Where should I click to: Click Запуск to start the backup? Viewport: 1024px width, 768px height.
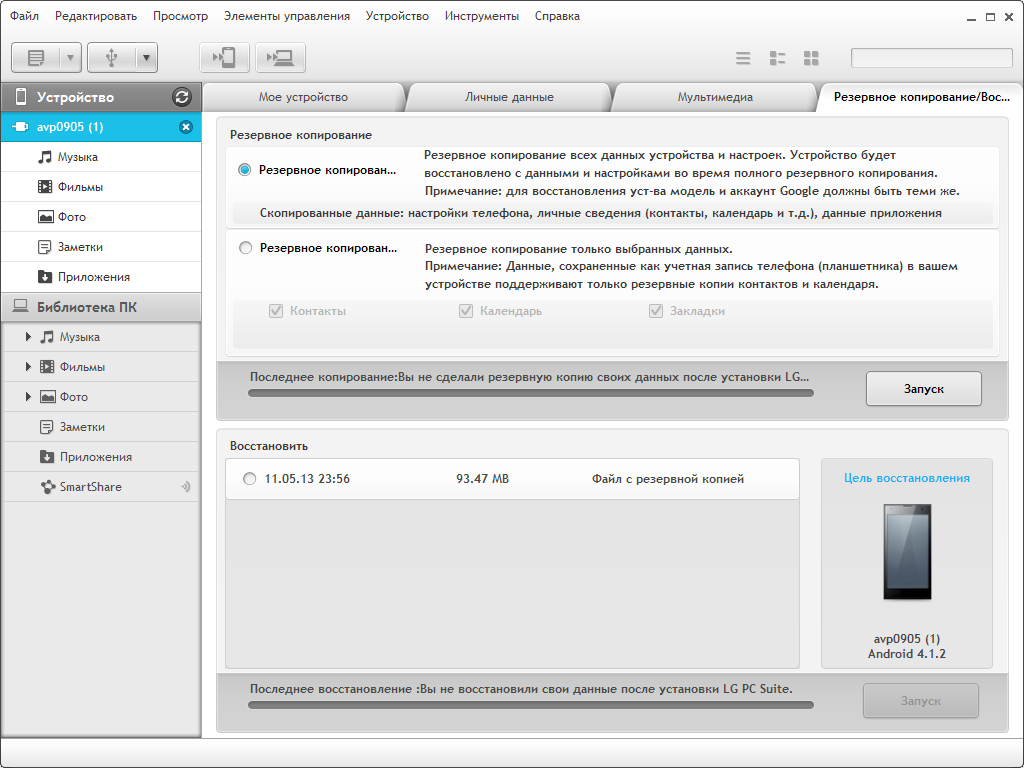pyautogui.click(x=923, y=389)
